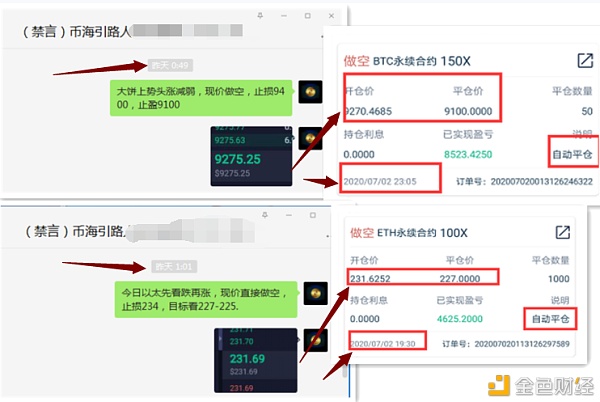Maximize the bottom chat window
Viewport: 600px width, 402px height.
point(313,215)
